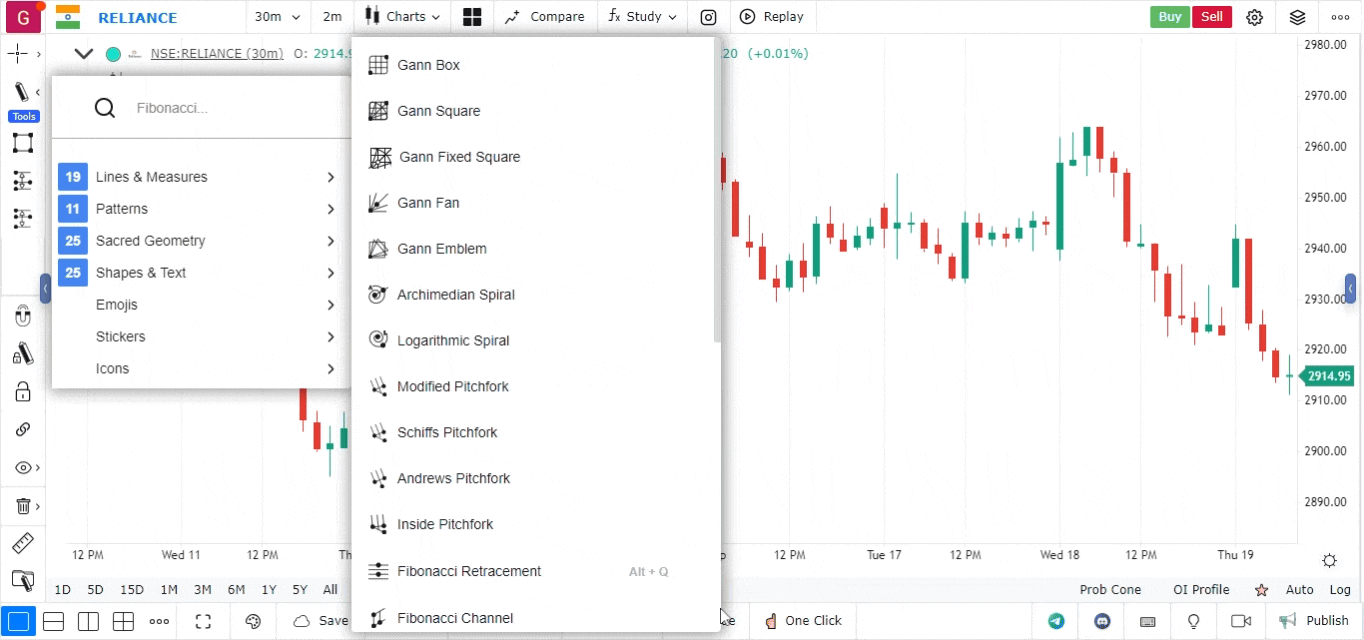Toggle the Log scale option
1364x640 pixels.
[x=1340, y=590]
